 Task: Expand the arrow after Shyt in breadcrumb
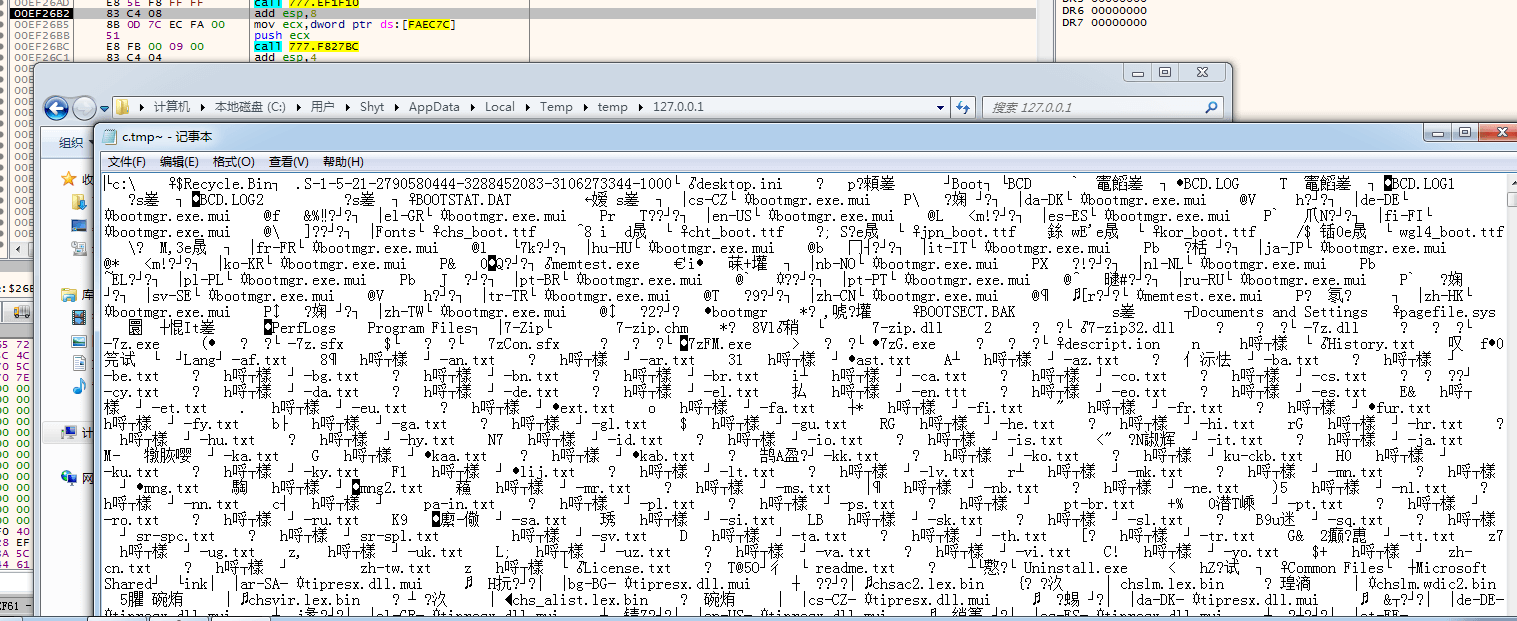[x=397, y=107]
